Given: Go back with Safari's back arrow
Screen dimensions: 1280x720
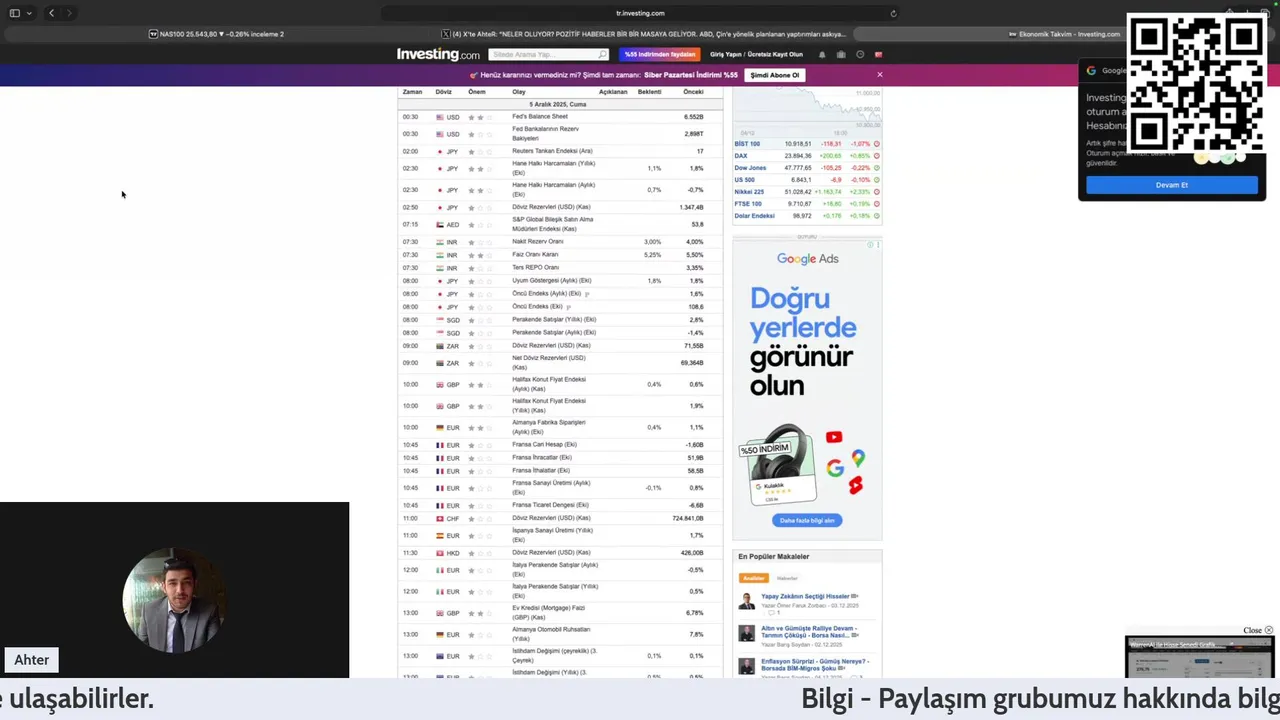Looking at the screenshot, I should [x=52, y=13].
